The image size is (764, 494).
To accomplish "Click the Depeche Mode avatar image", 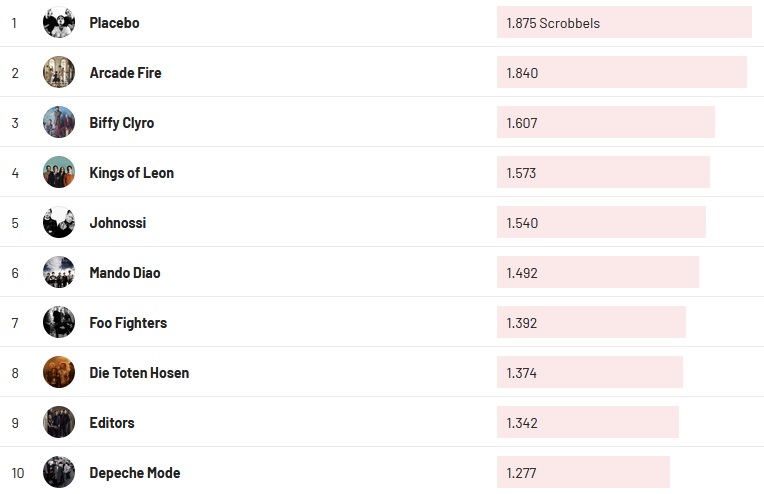I will [x=59, y=472].
